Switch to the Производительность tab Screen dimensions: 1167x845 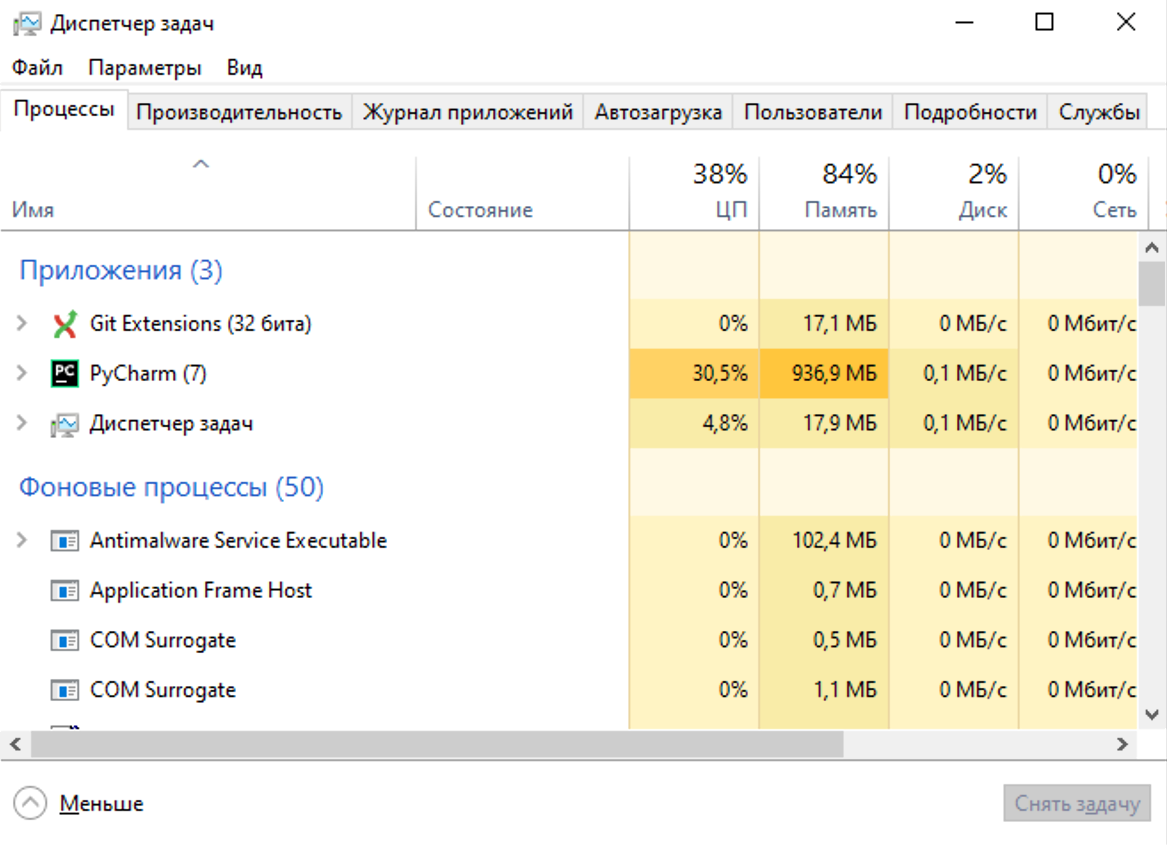239,112
